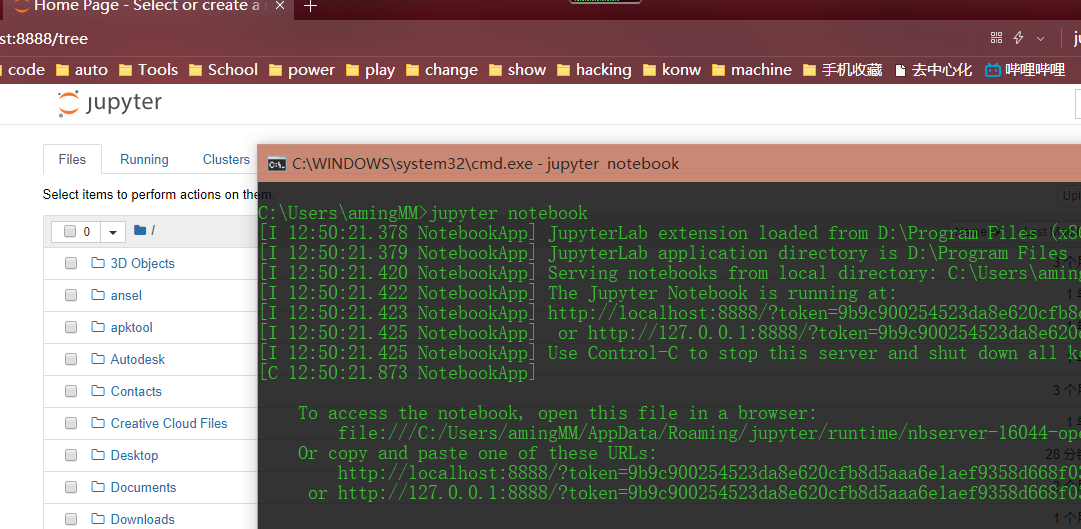Open the 去中心化 bookmark
This screenshot has height=529, width=1081.
933,70
